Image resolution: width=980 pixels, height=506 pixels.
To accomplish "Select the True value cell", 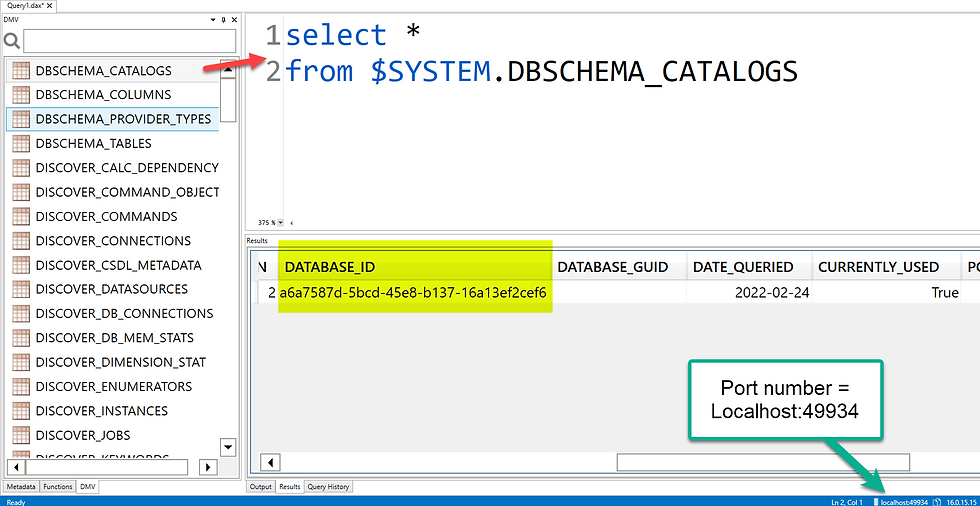I will pyautogui.click(x=886, y=292).
